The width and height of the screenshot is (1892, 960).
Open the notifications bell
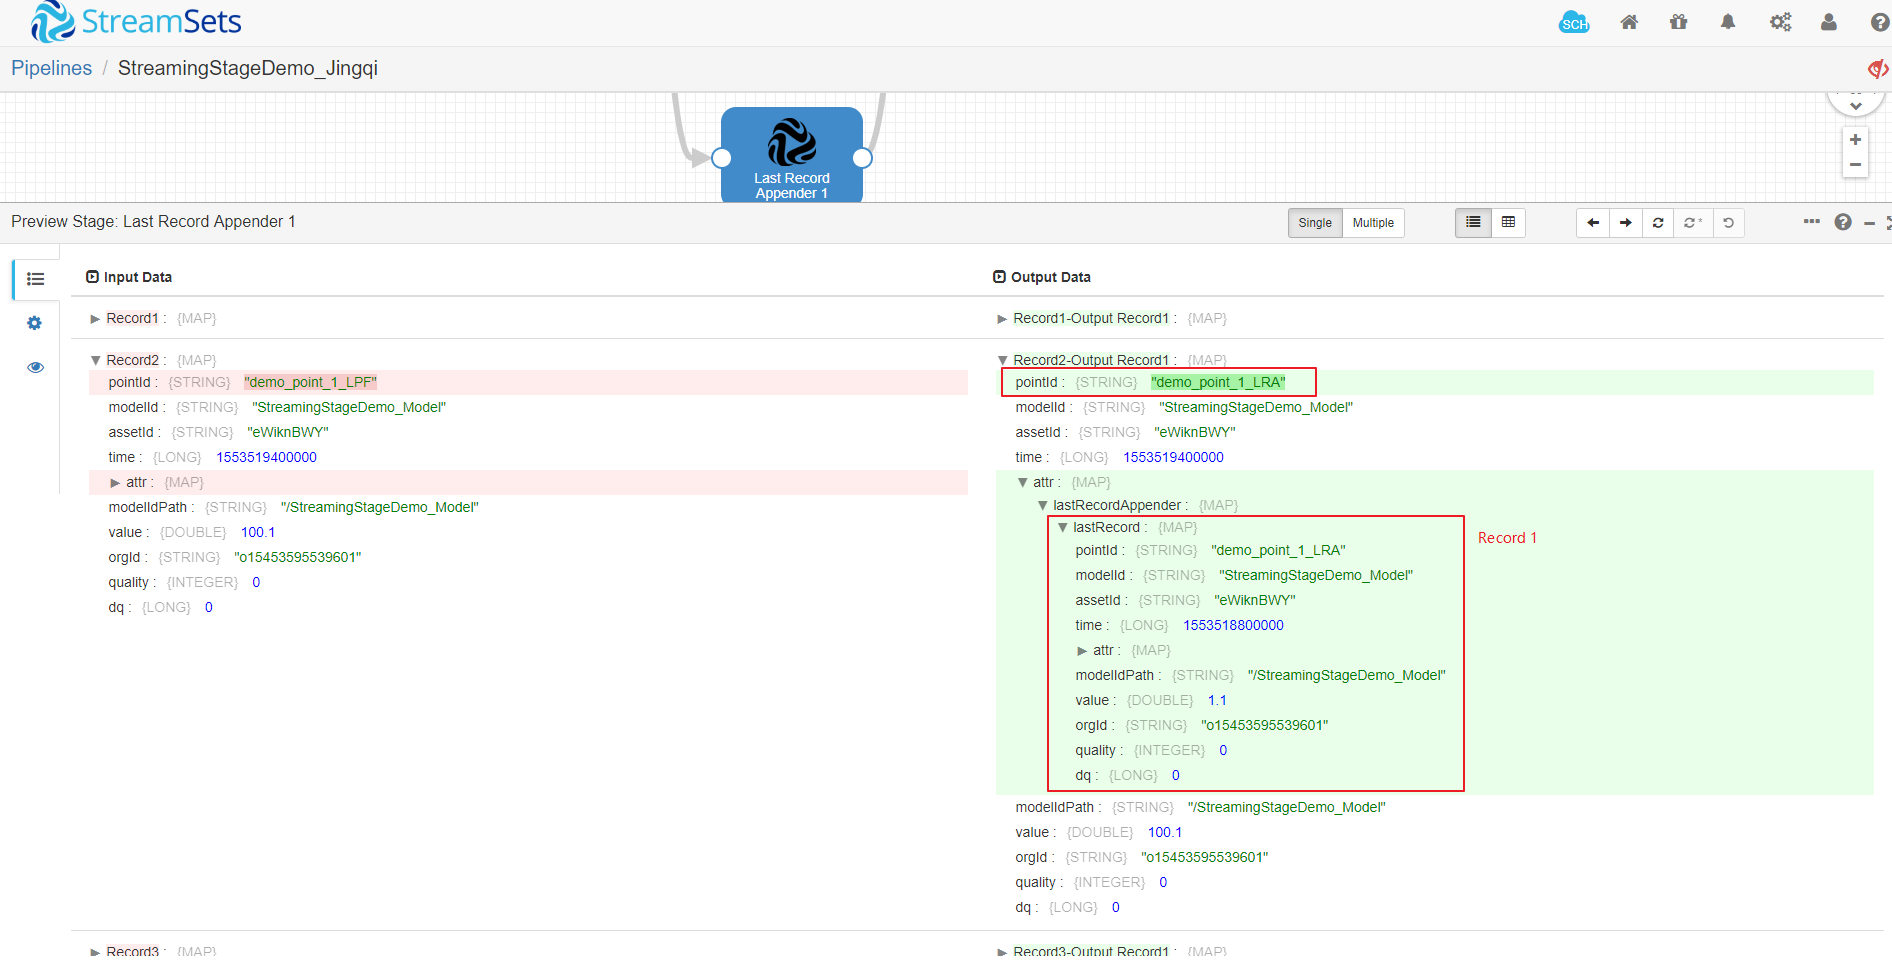coord(1728,22)
